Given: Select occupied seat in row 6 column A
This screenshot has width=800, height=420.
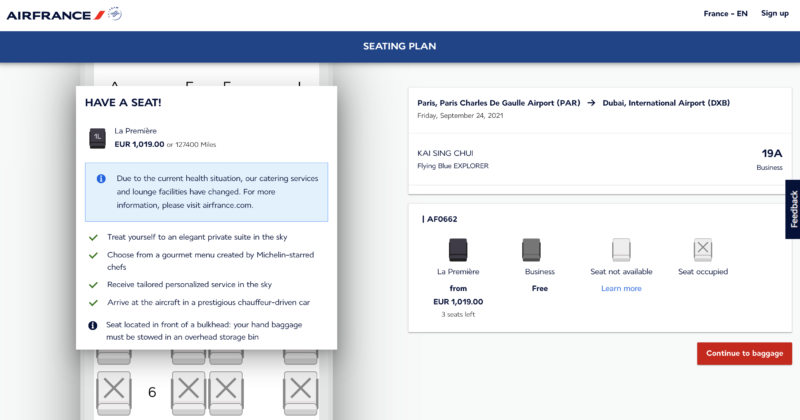Looking at the screenshot, I should [114, 393].
